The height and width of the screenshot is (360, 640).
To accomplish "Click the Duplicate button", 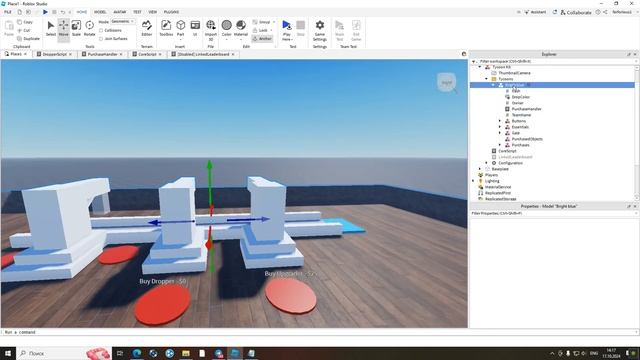I will (29, 38).
